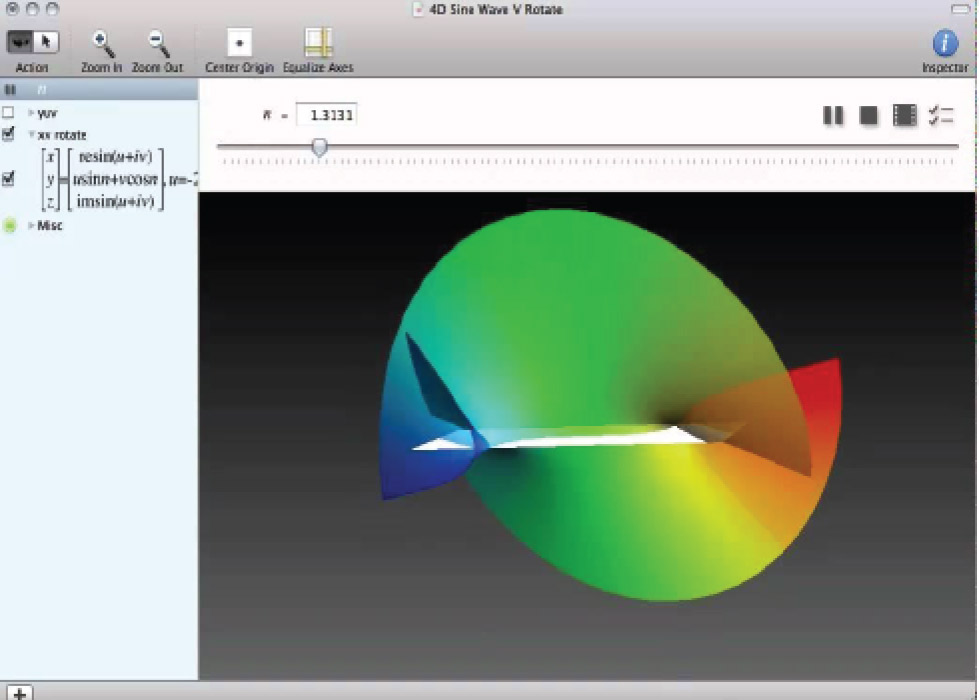Select the 'Misc' group label
The image size is (979, 700).
50,225
